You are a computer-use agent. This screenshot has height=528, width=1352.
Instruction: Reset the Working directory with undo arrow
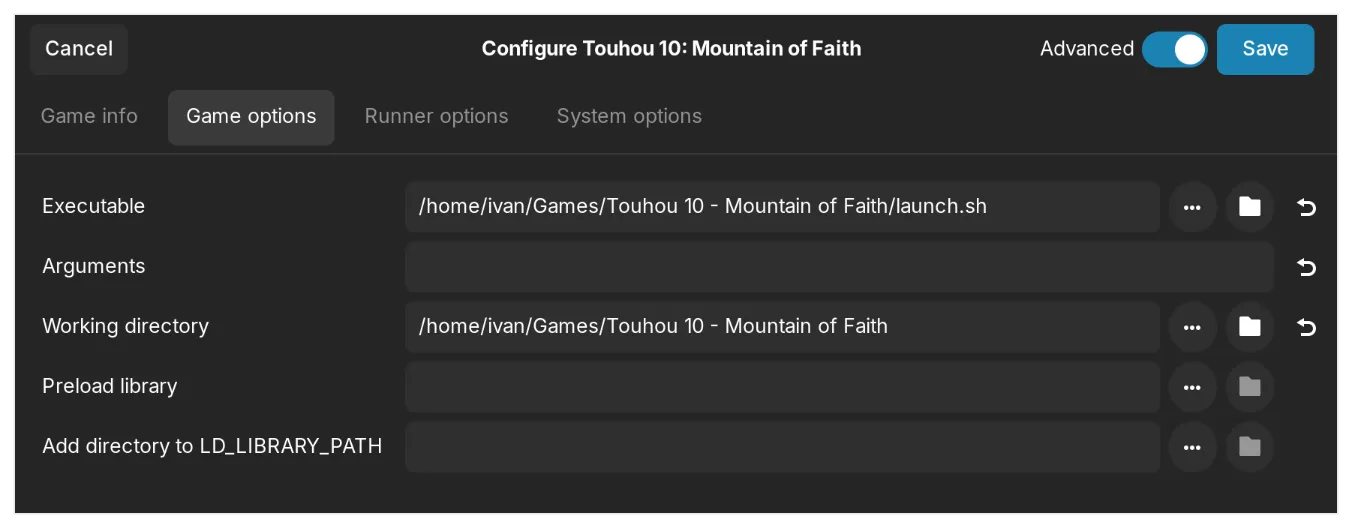click(x=1306, y=327)
